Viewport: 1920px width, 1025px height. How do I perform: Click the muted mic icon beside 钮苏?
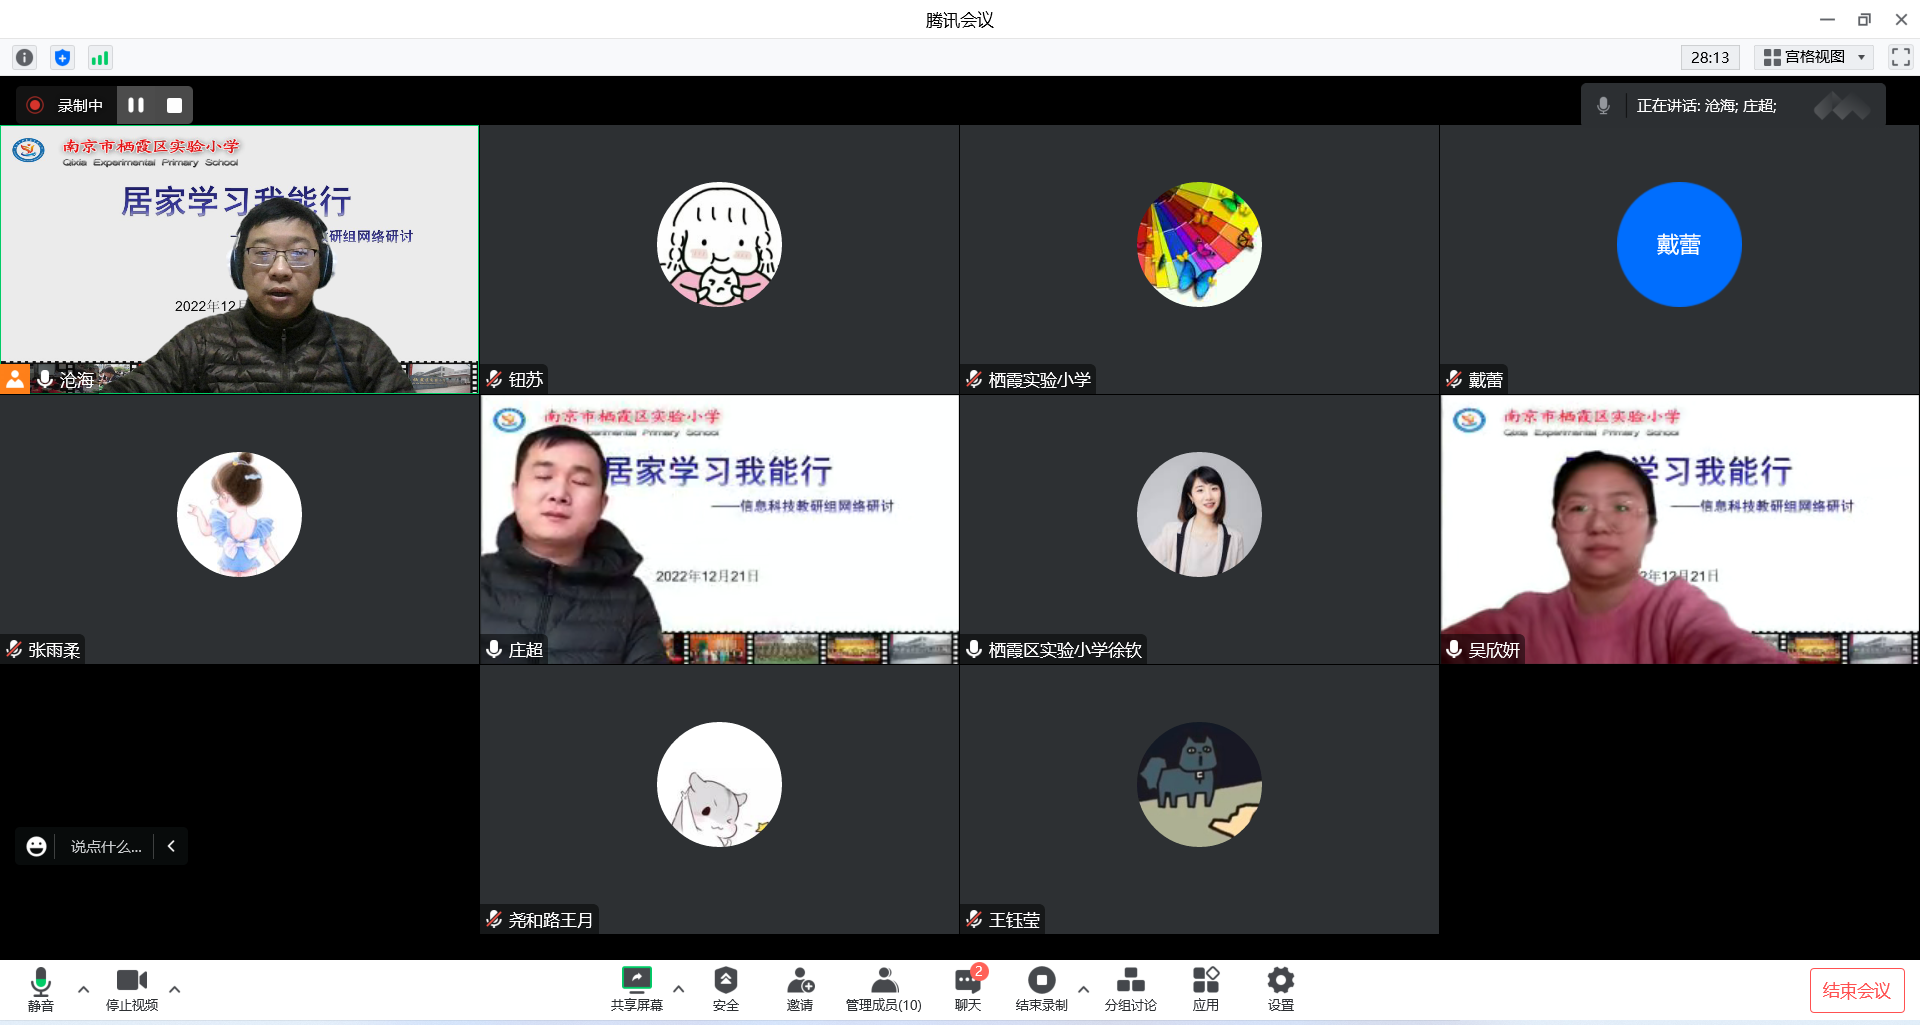point(494,379)
